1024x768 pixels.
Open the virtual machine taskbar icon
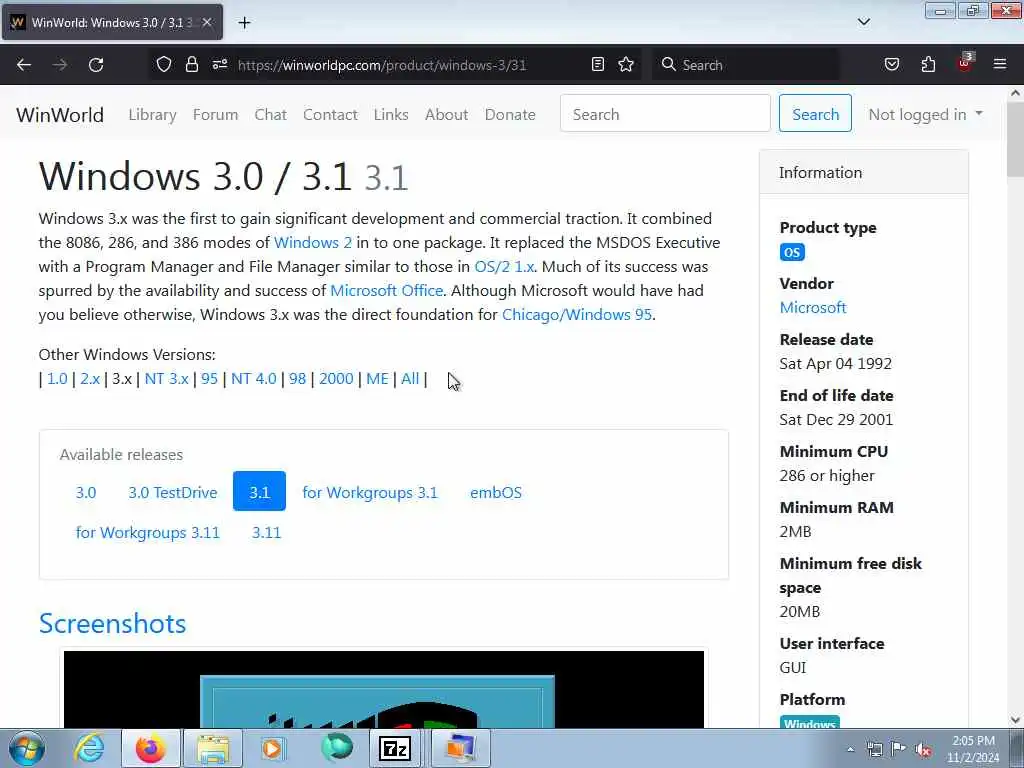(460, 748)
